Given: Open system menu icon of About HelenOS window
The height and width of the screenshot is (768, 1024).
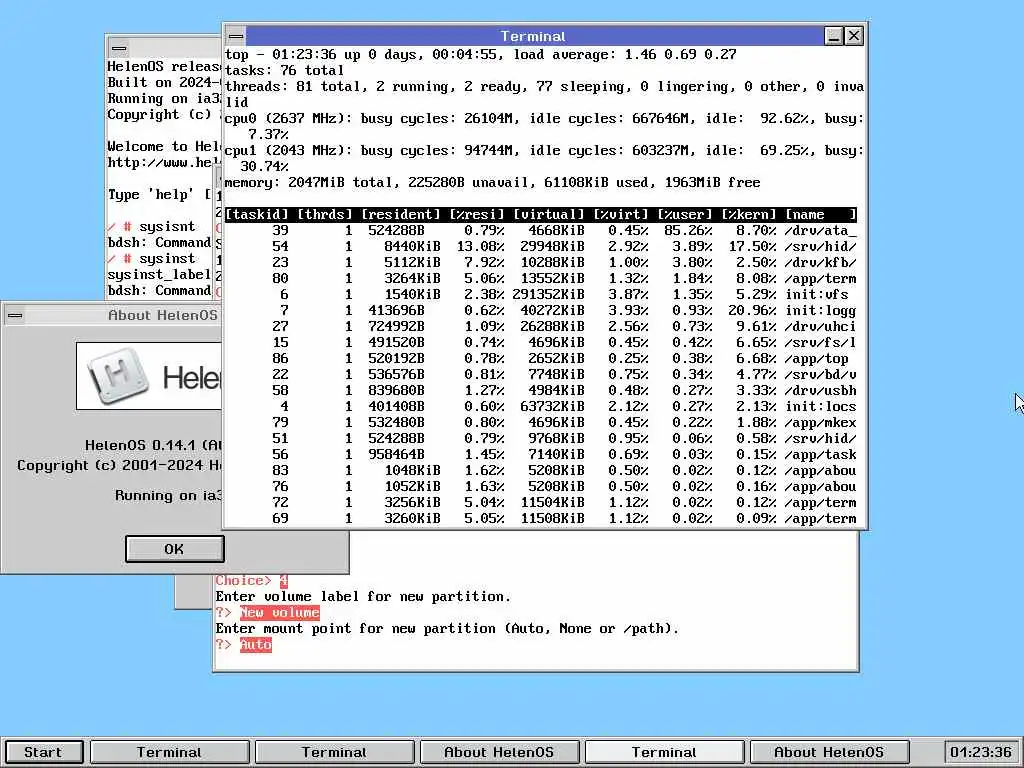Looking at the screenshot, I should click(15, 315).
